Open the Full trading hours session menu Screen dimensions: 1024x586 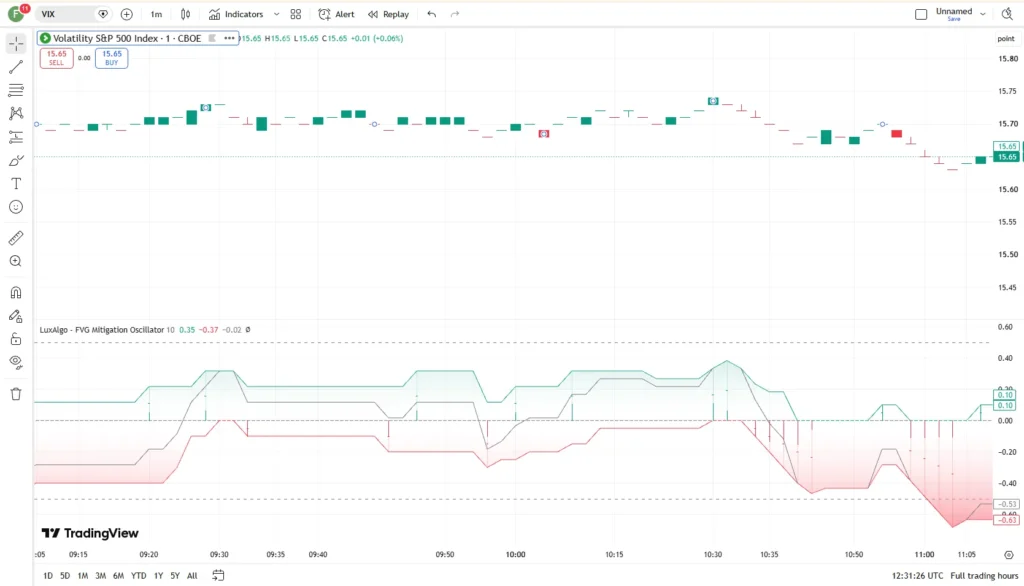(x=984, y=576)
